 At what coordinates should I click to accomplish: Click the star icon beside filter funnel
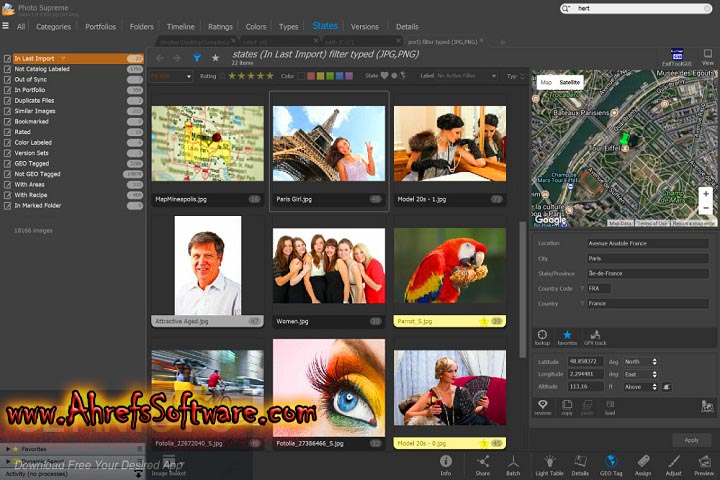(x=215, y=58)
